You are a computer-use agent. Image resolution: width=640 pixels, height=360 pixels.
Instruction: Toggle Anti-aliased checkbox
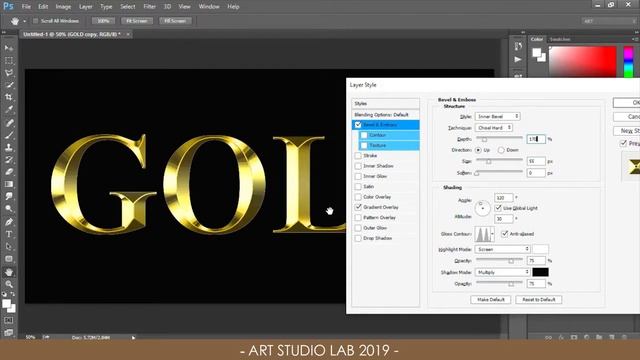504,234
